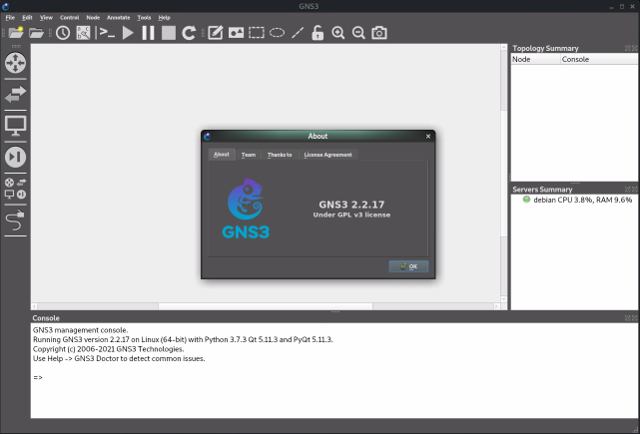The height and width of the screenshot is (434, 640).
Task: Open the File menu
Action: click(10, 18)
